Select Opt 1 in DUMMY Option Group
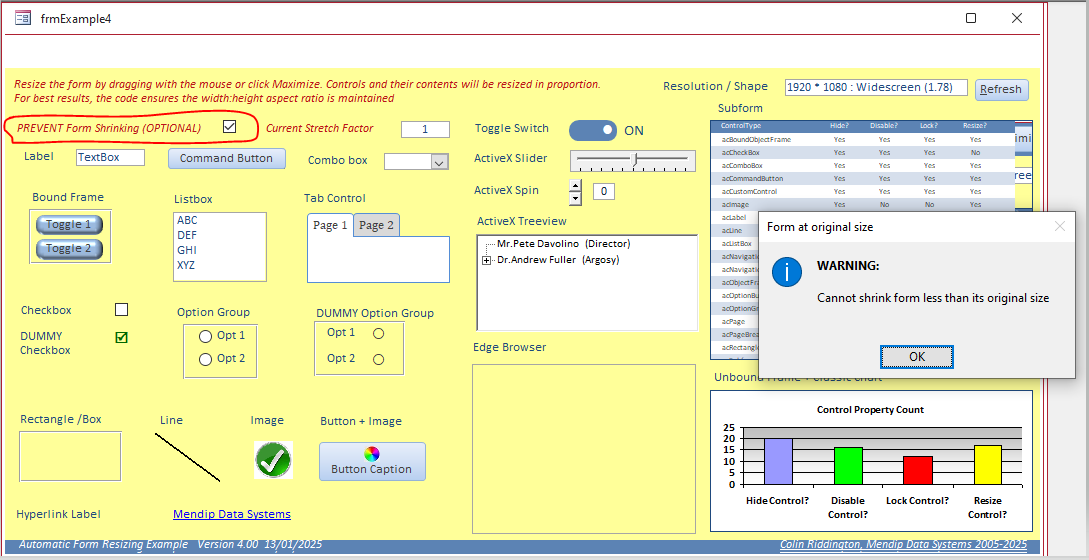Viewport: 1089px width, 560px height. pyautogui.click(x=379, y=333)
